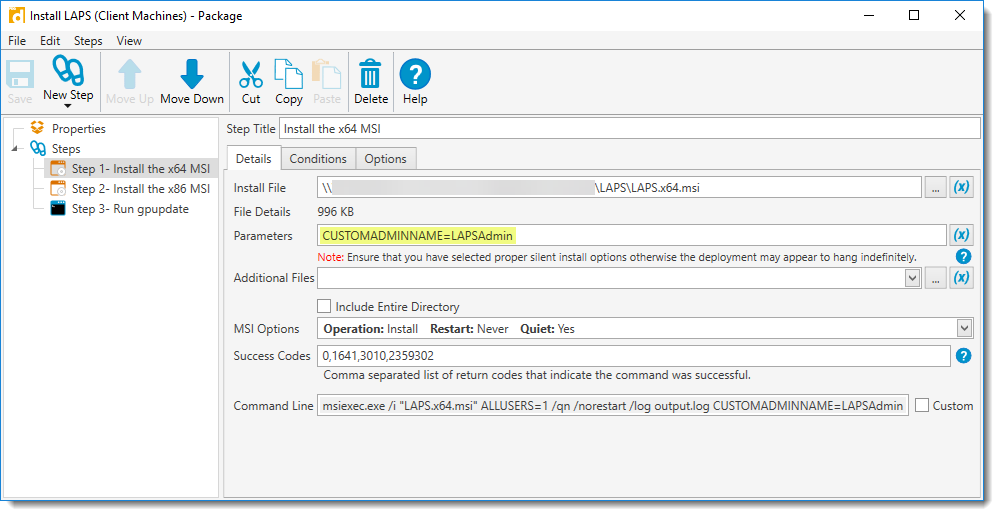Click the Move Down arrow icon
This screenshot has width=999, height=516.
tap(192, 75)
